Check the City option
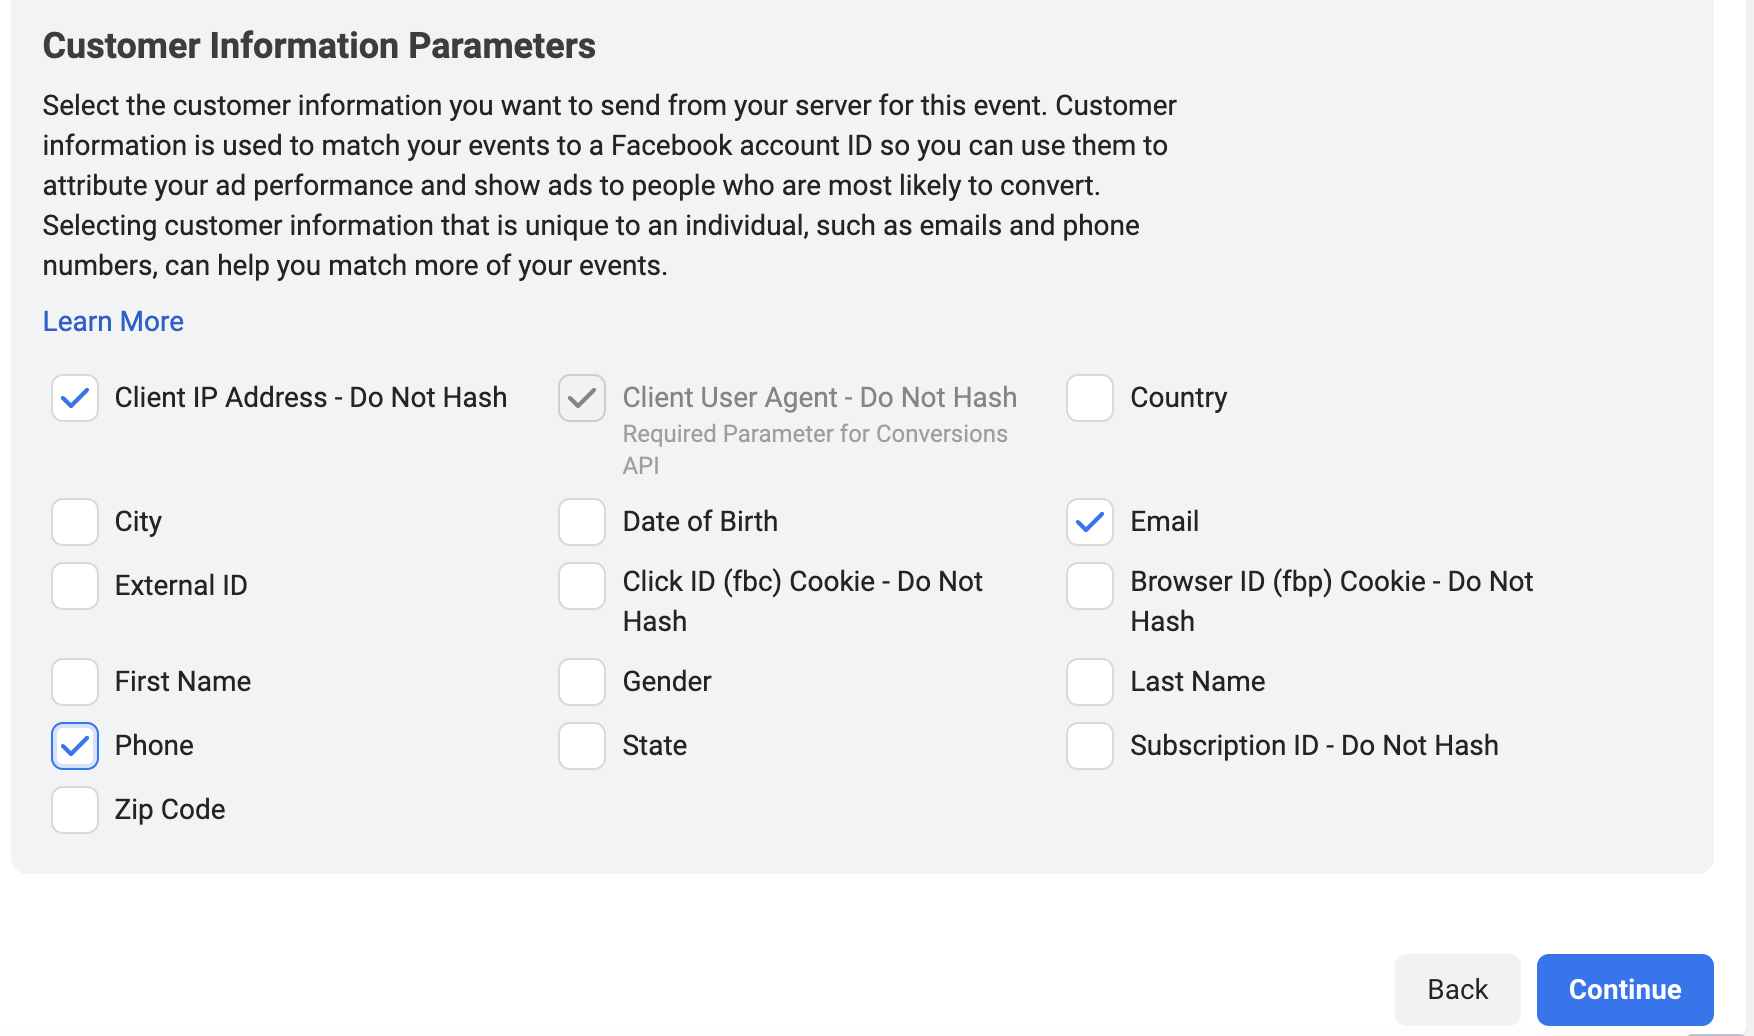This screenshot has height=1036, width=1754. tap(75, 522)
